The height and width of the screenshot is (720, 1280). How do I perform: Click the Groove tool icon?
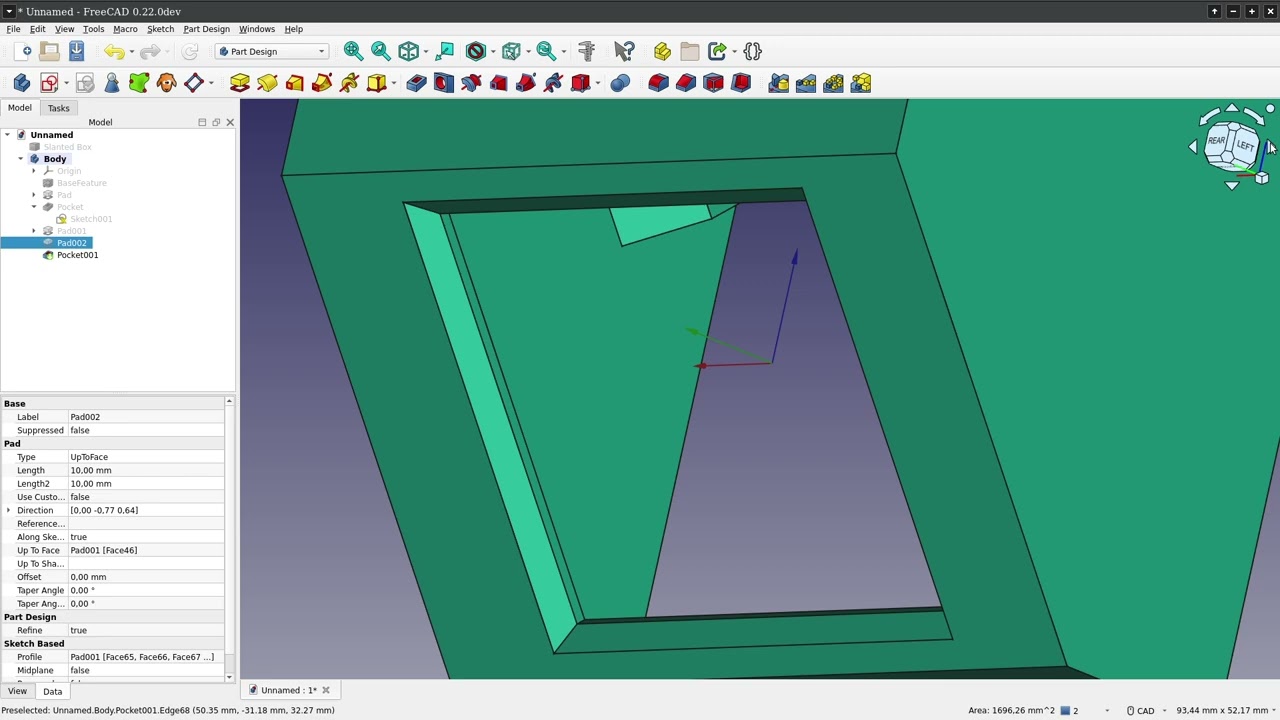pyautogui.click(x=471, y=83)
